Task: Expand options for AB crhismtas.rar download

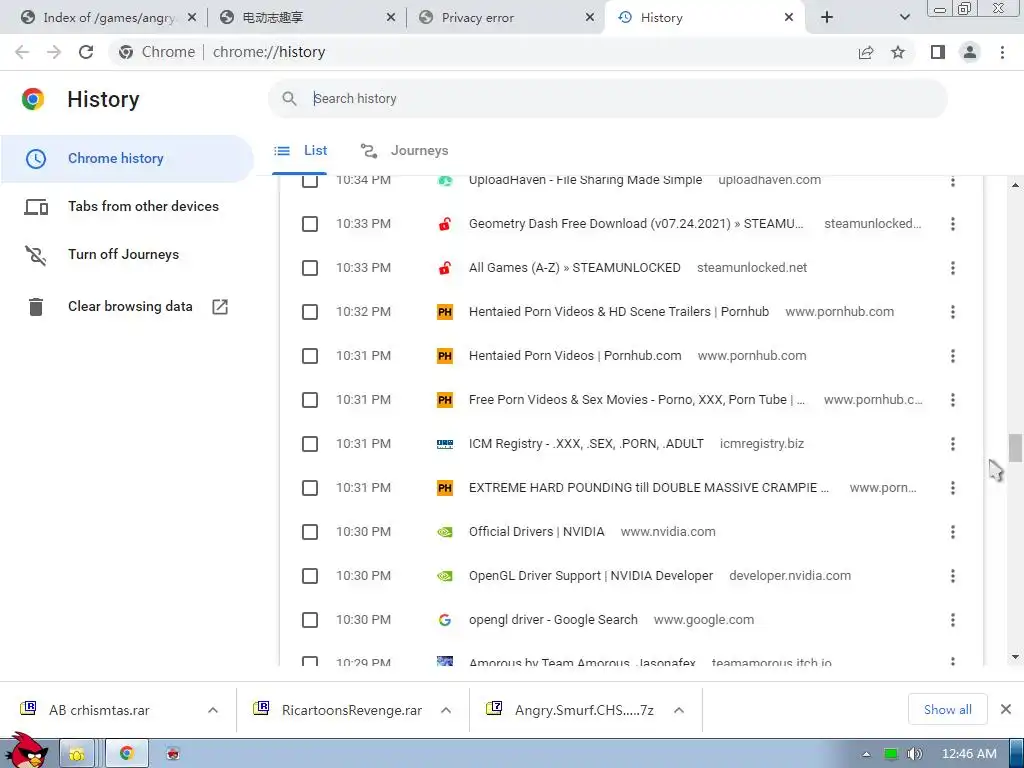Action: click(x=213, y=711)
